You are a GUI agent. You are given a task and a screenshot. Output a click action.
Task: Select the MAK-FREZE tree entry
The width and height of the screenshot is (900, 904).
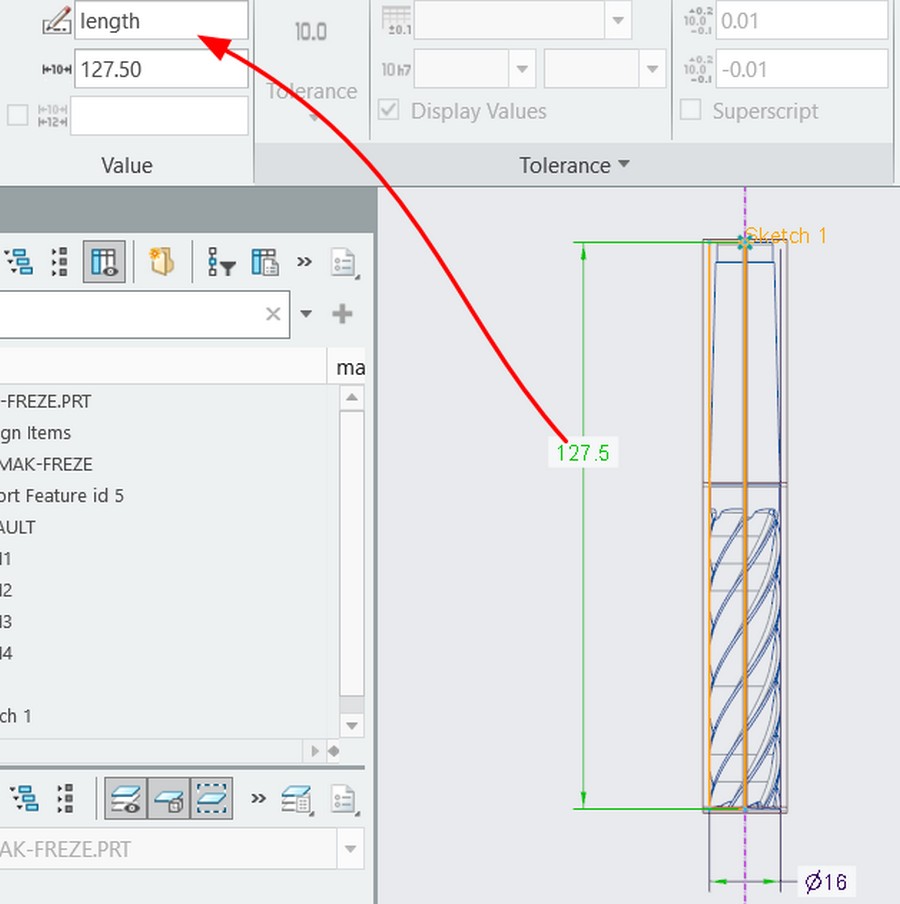[x=46, y=465]
